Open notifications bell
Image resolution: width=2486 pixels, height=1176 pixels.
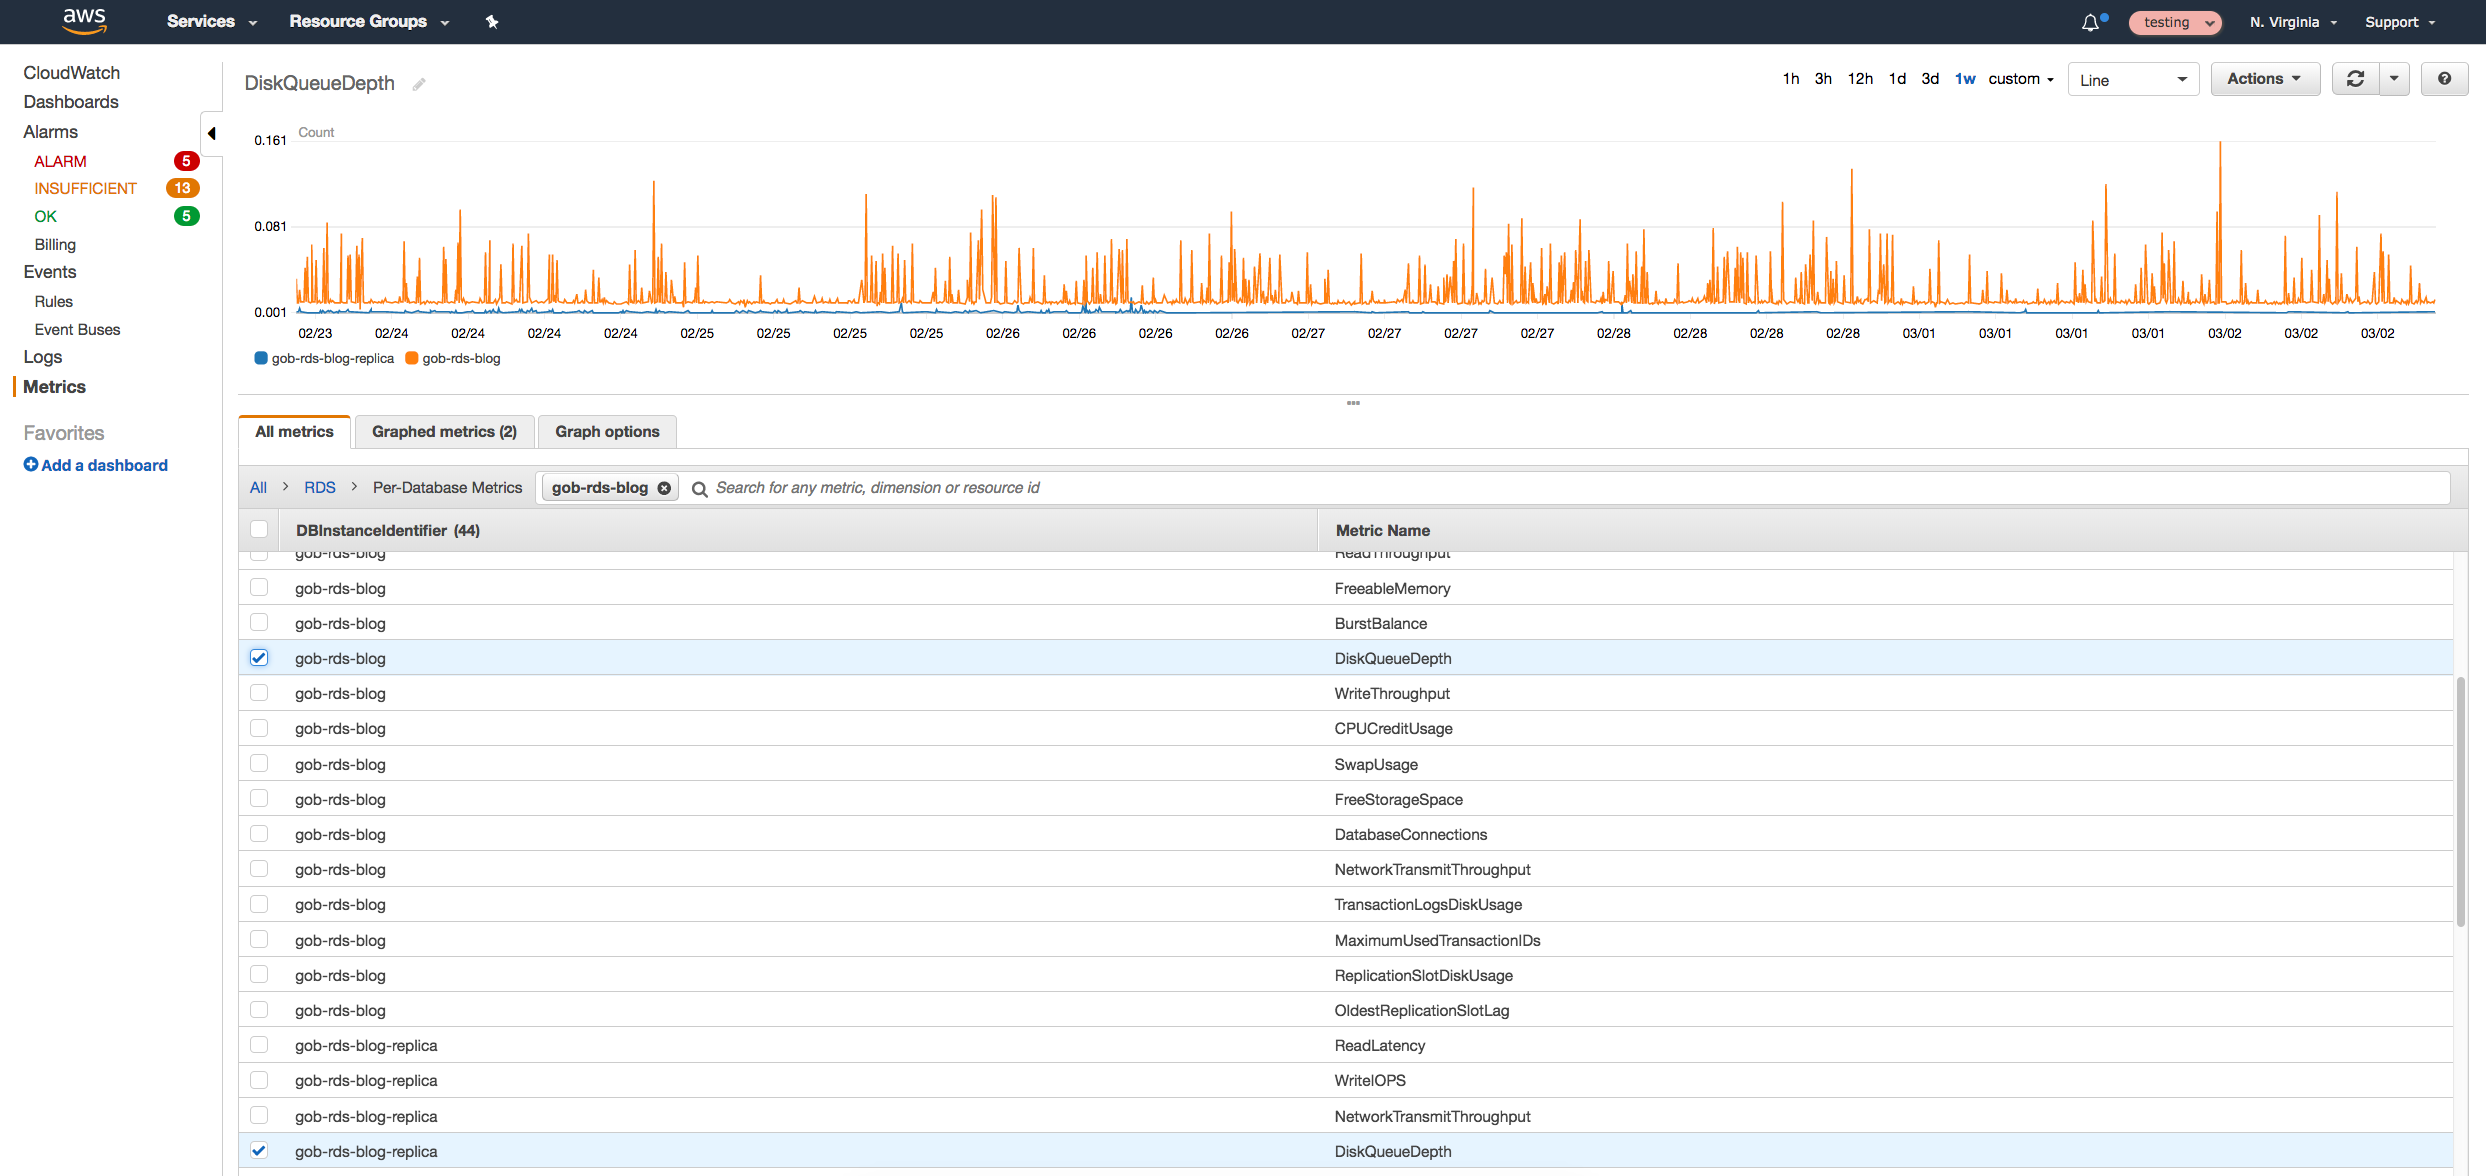[2091, 22]
